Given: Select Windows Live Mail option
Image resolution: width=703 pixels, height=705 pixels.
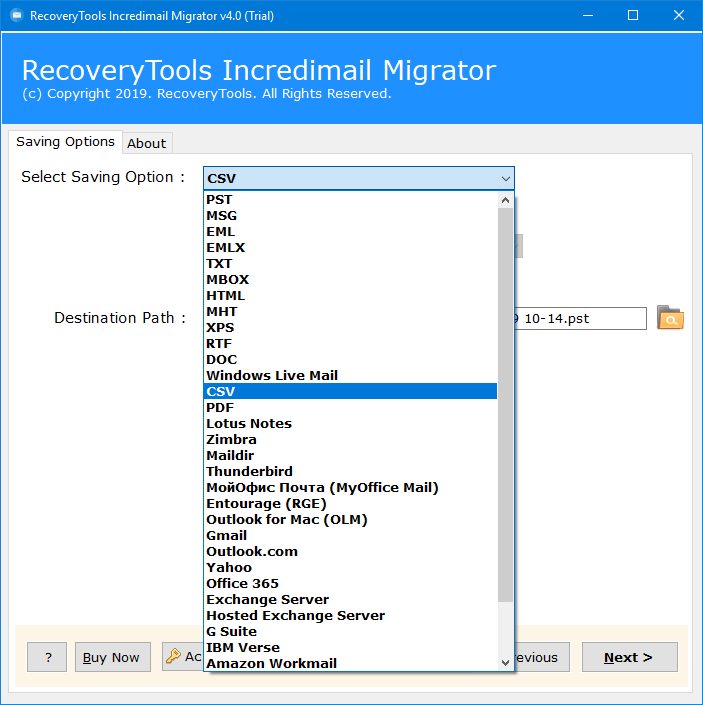Looking at the screenshot, I should (x=350, y=375).
